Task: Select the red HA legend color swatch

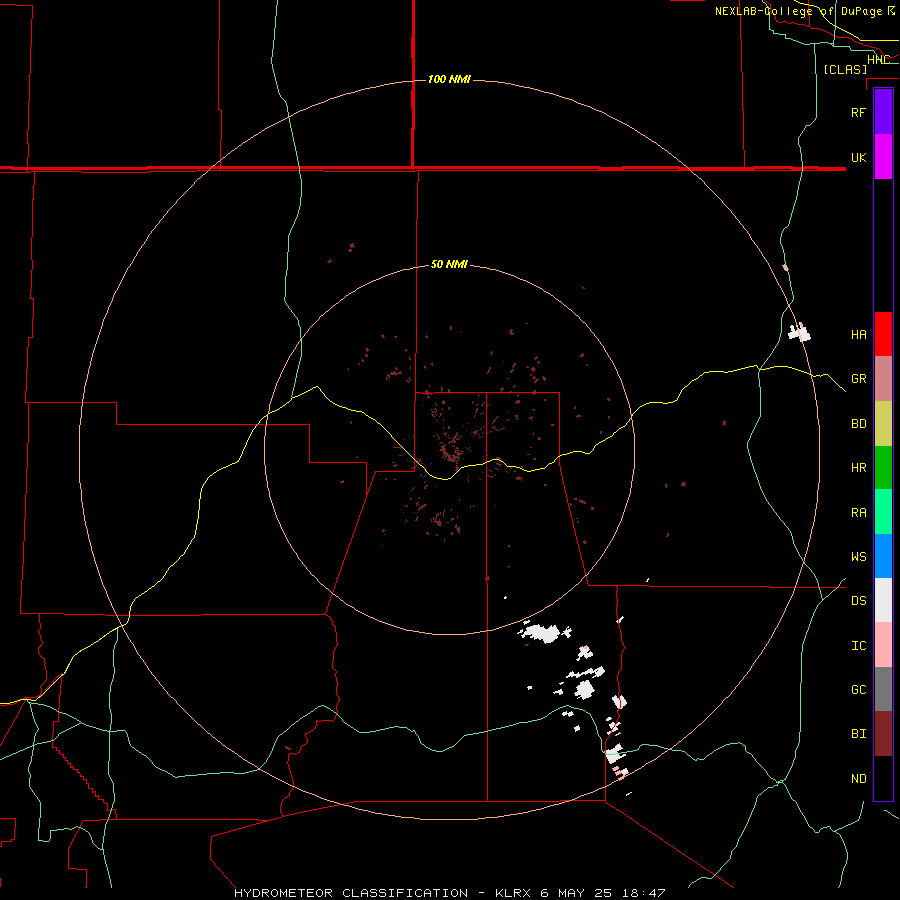Action: [x=883, y=334]
